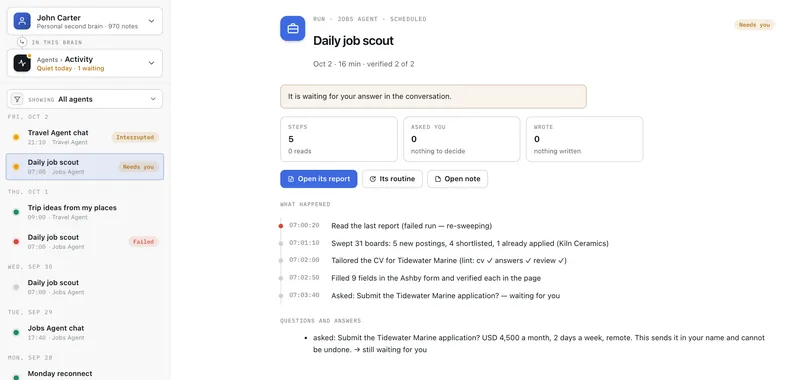The width and height of the screenshot is (800, 380).
Task: Click the John Carter profile avatar icon
Action: tap(22, 21)
